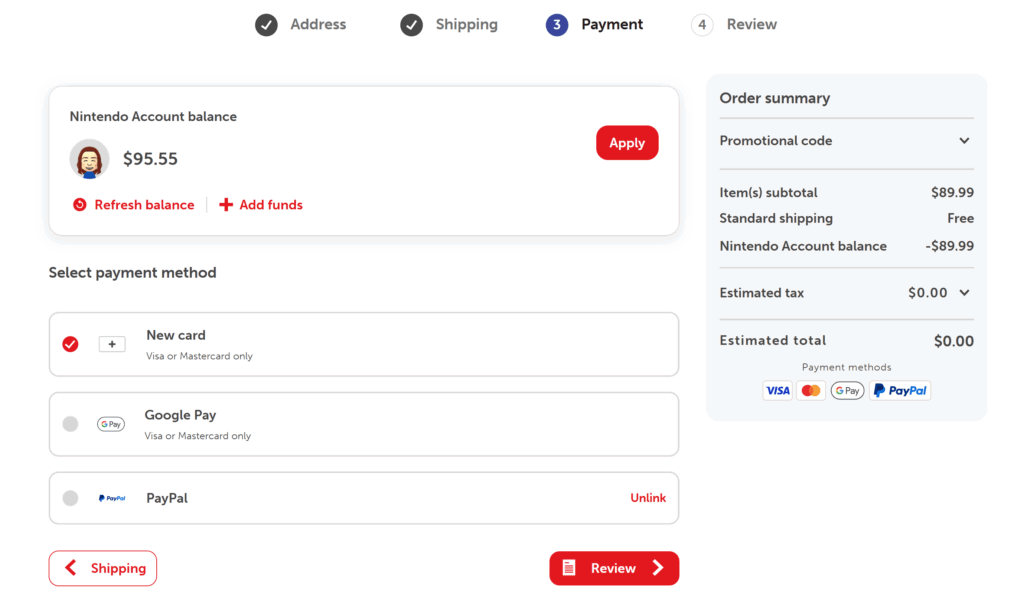This screenshot has height=607, width=1024.
Task: Choose the Google Pay radio option
Action: click(x=70, y=424)
